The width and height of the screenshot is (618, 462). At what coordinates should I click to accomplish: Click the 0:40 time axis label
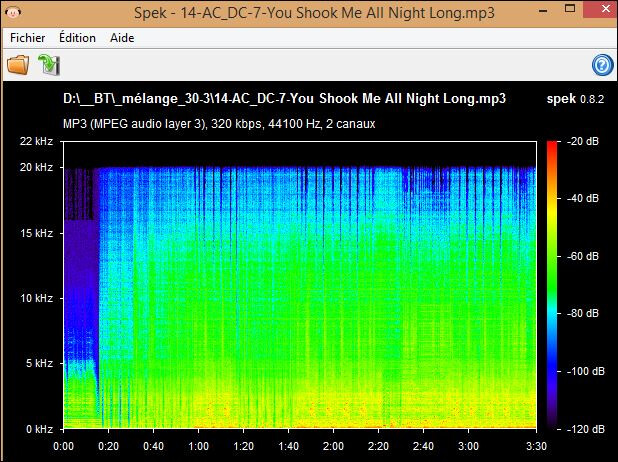coord(153,446)
